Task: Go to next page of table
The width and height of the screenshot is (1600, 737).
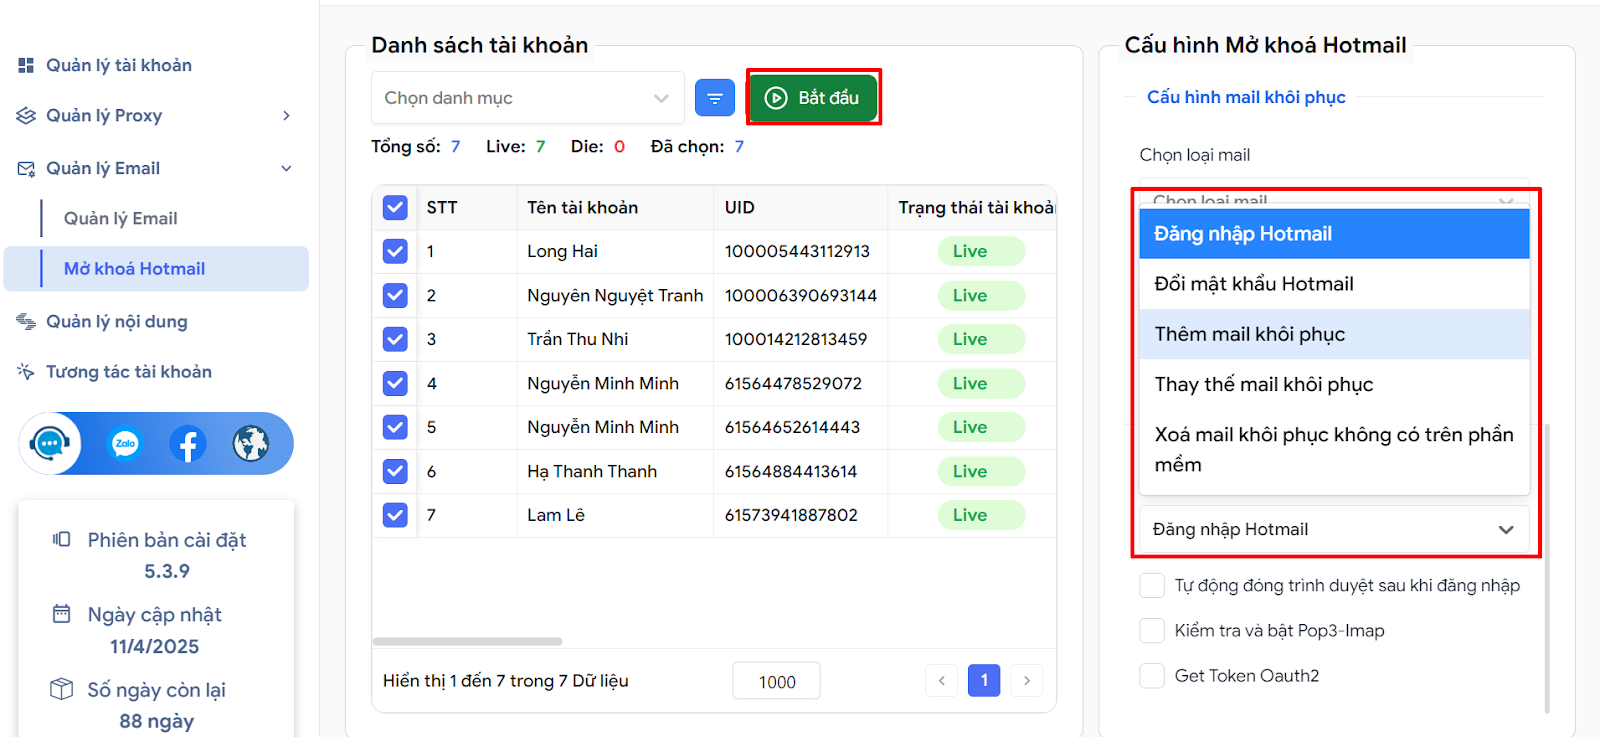Action: click(x=1027, y=681)
